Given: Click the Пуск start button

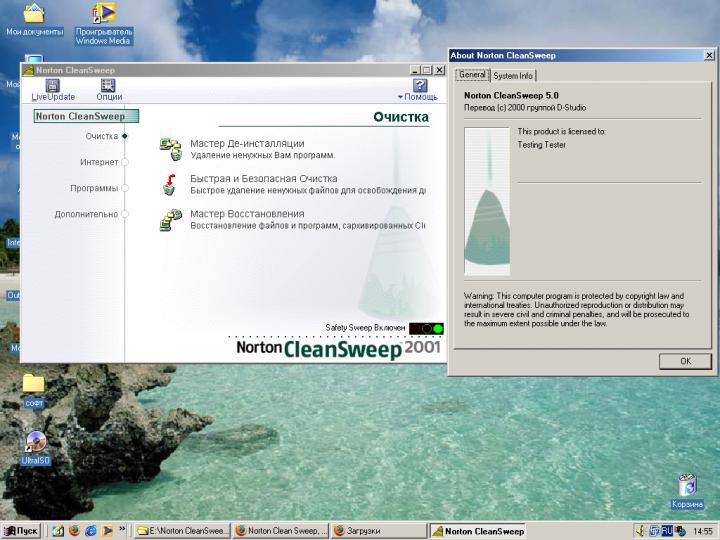Looking at the screenshot, I should click(21, 531).
